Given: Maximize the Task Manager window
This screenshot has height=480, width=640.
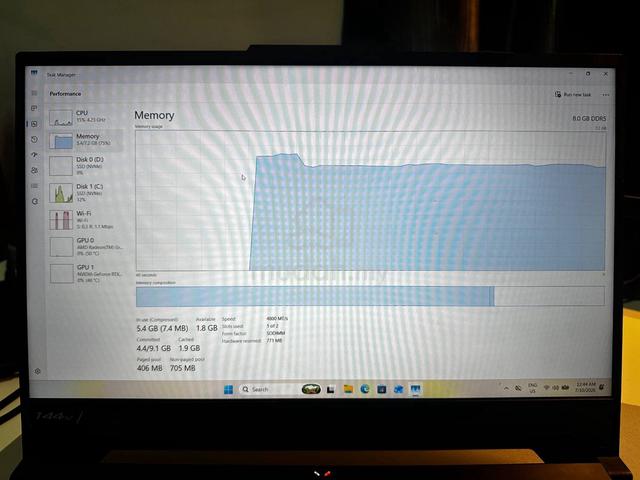Looking at the screenshot, I should 588,73.
